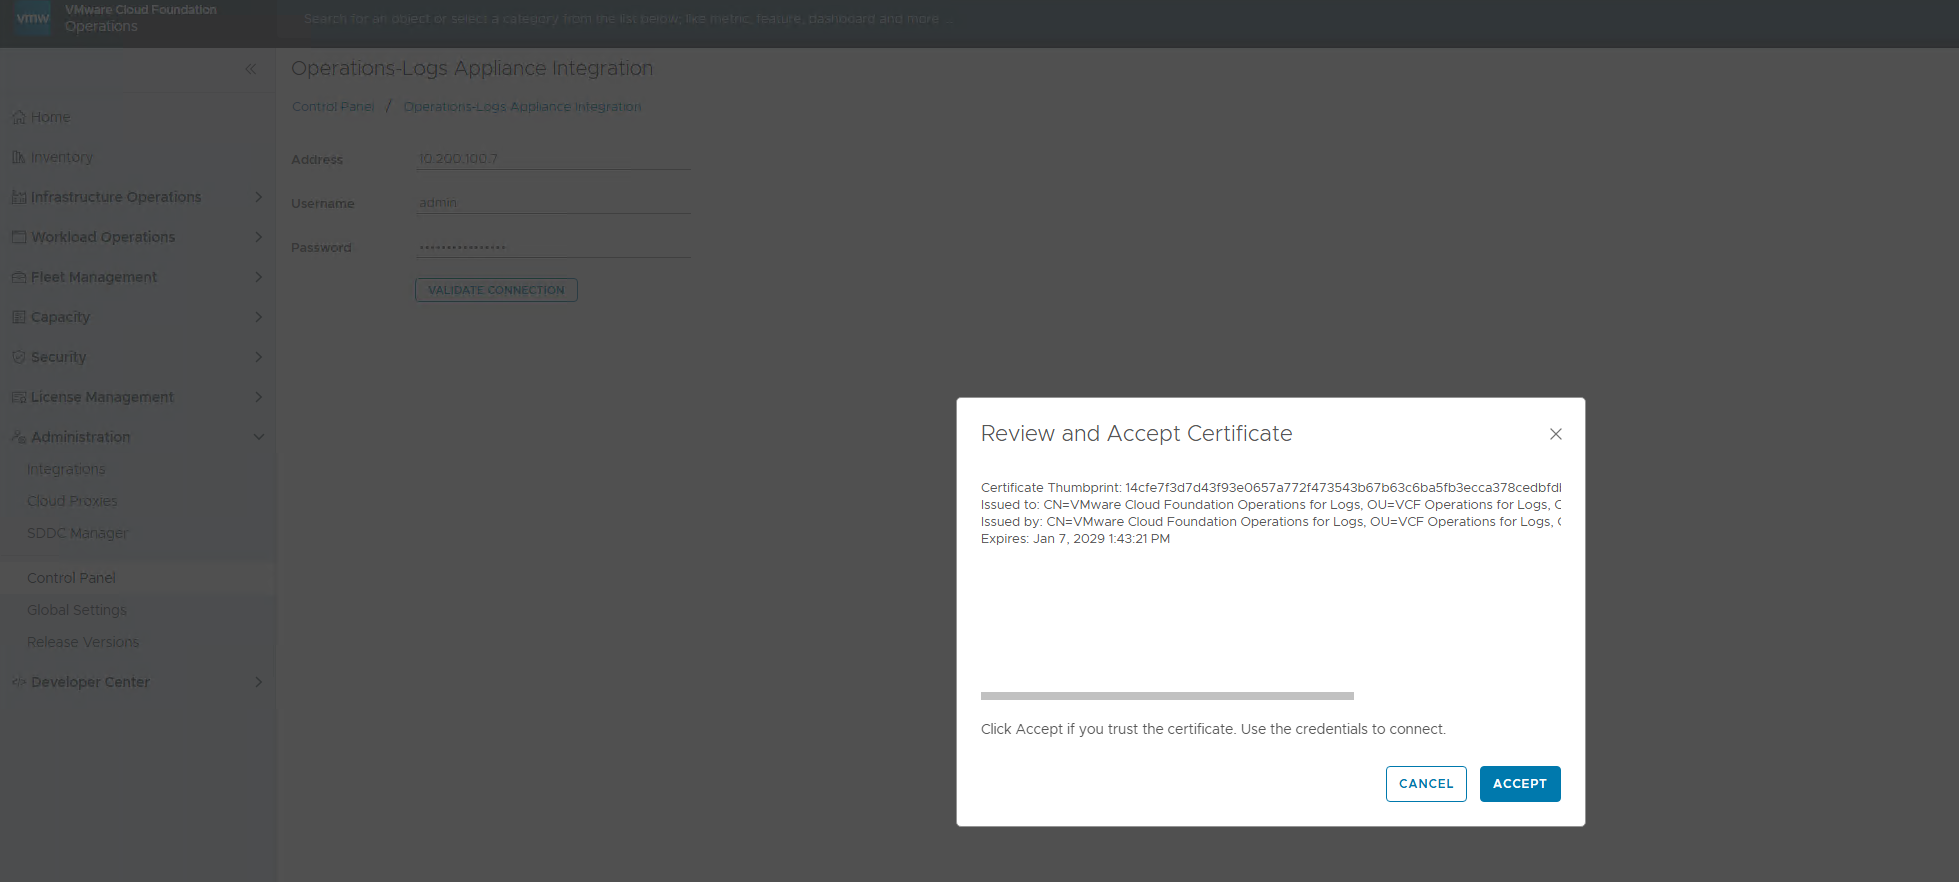Image resolution: width=1959 pixels, height=882 pixels.
Task: Click the Address input field
Action: tap(552, 159)
